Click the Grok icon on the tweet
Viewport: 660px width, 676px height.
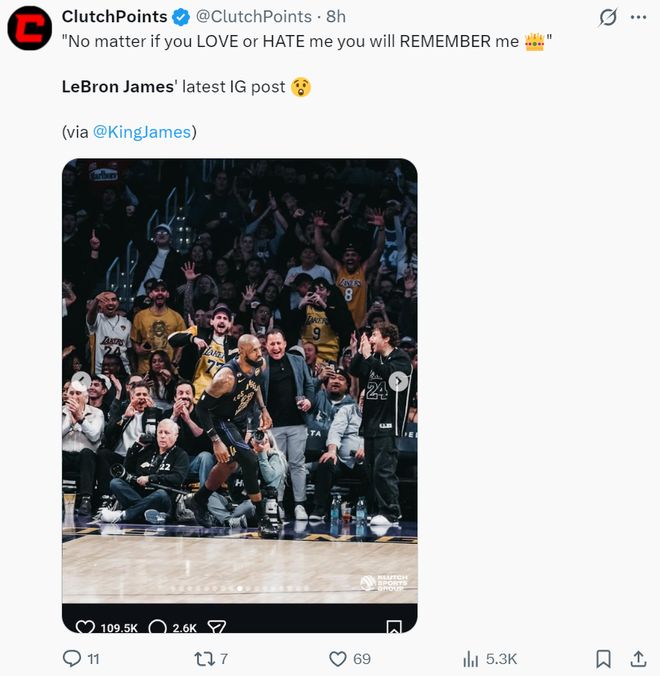pyautogui.click(x=607, y=17)
